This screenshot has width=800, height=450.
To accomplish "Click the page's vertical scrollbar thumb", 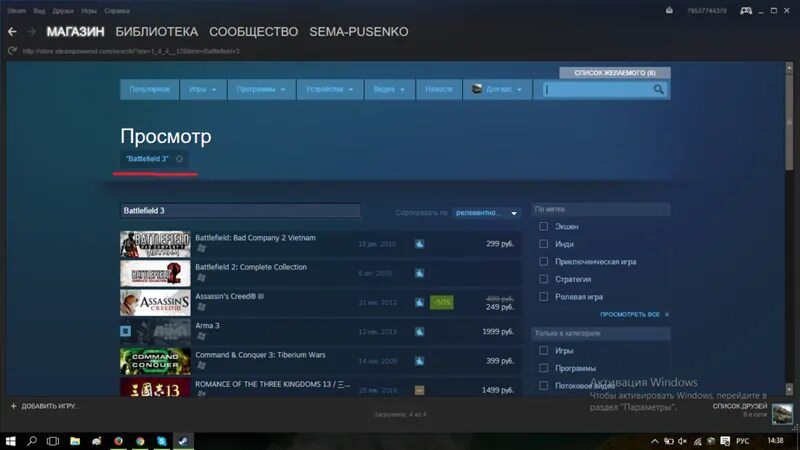I will (789, 120).
